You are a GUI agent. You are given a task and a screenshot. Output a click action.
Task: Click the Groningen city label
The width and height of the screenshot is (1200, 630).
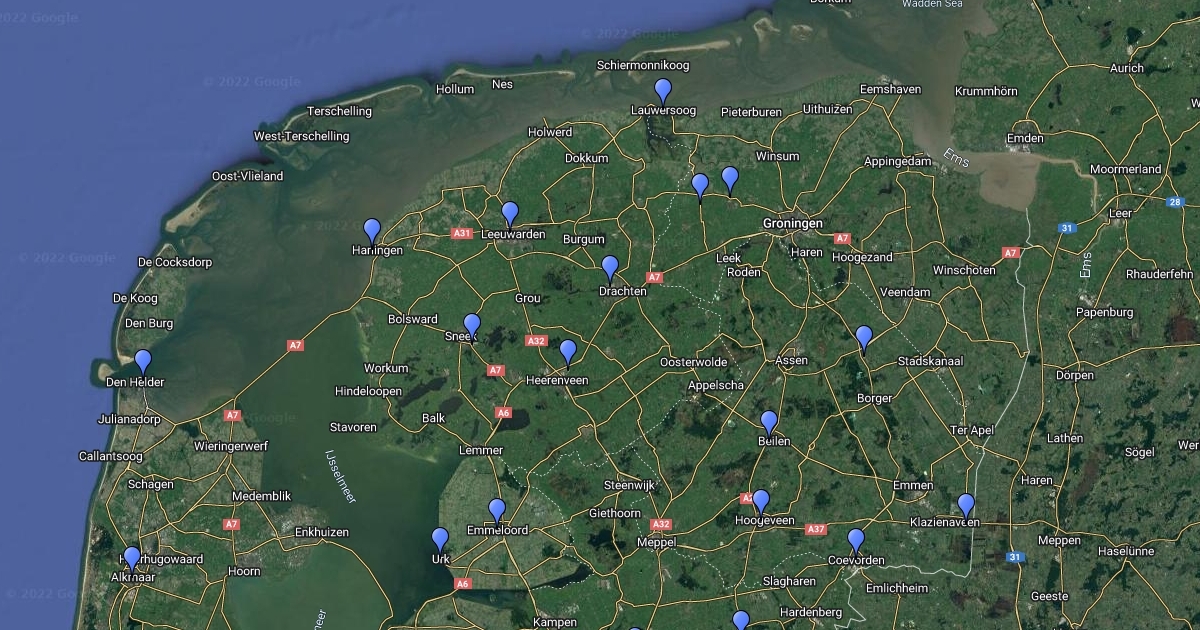[x=792, y=223]
